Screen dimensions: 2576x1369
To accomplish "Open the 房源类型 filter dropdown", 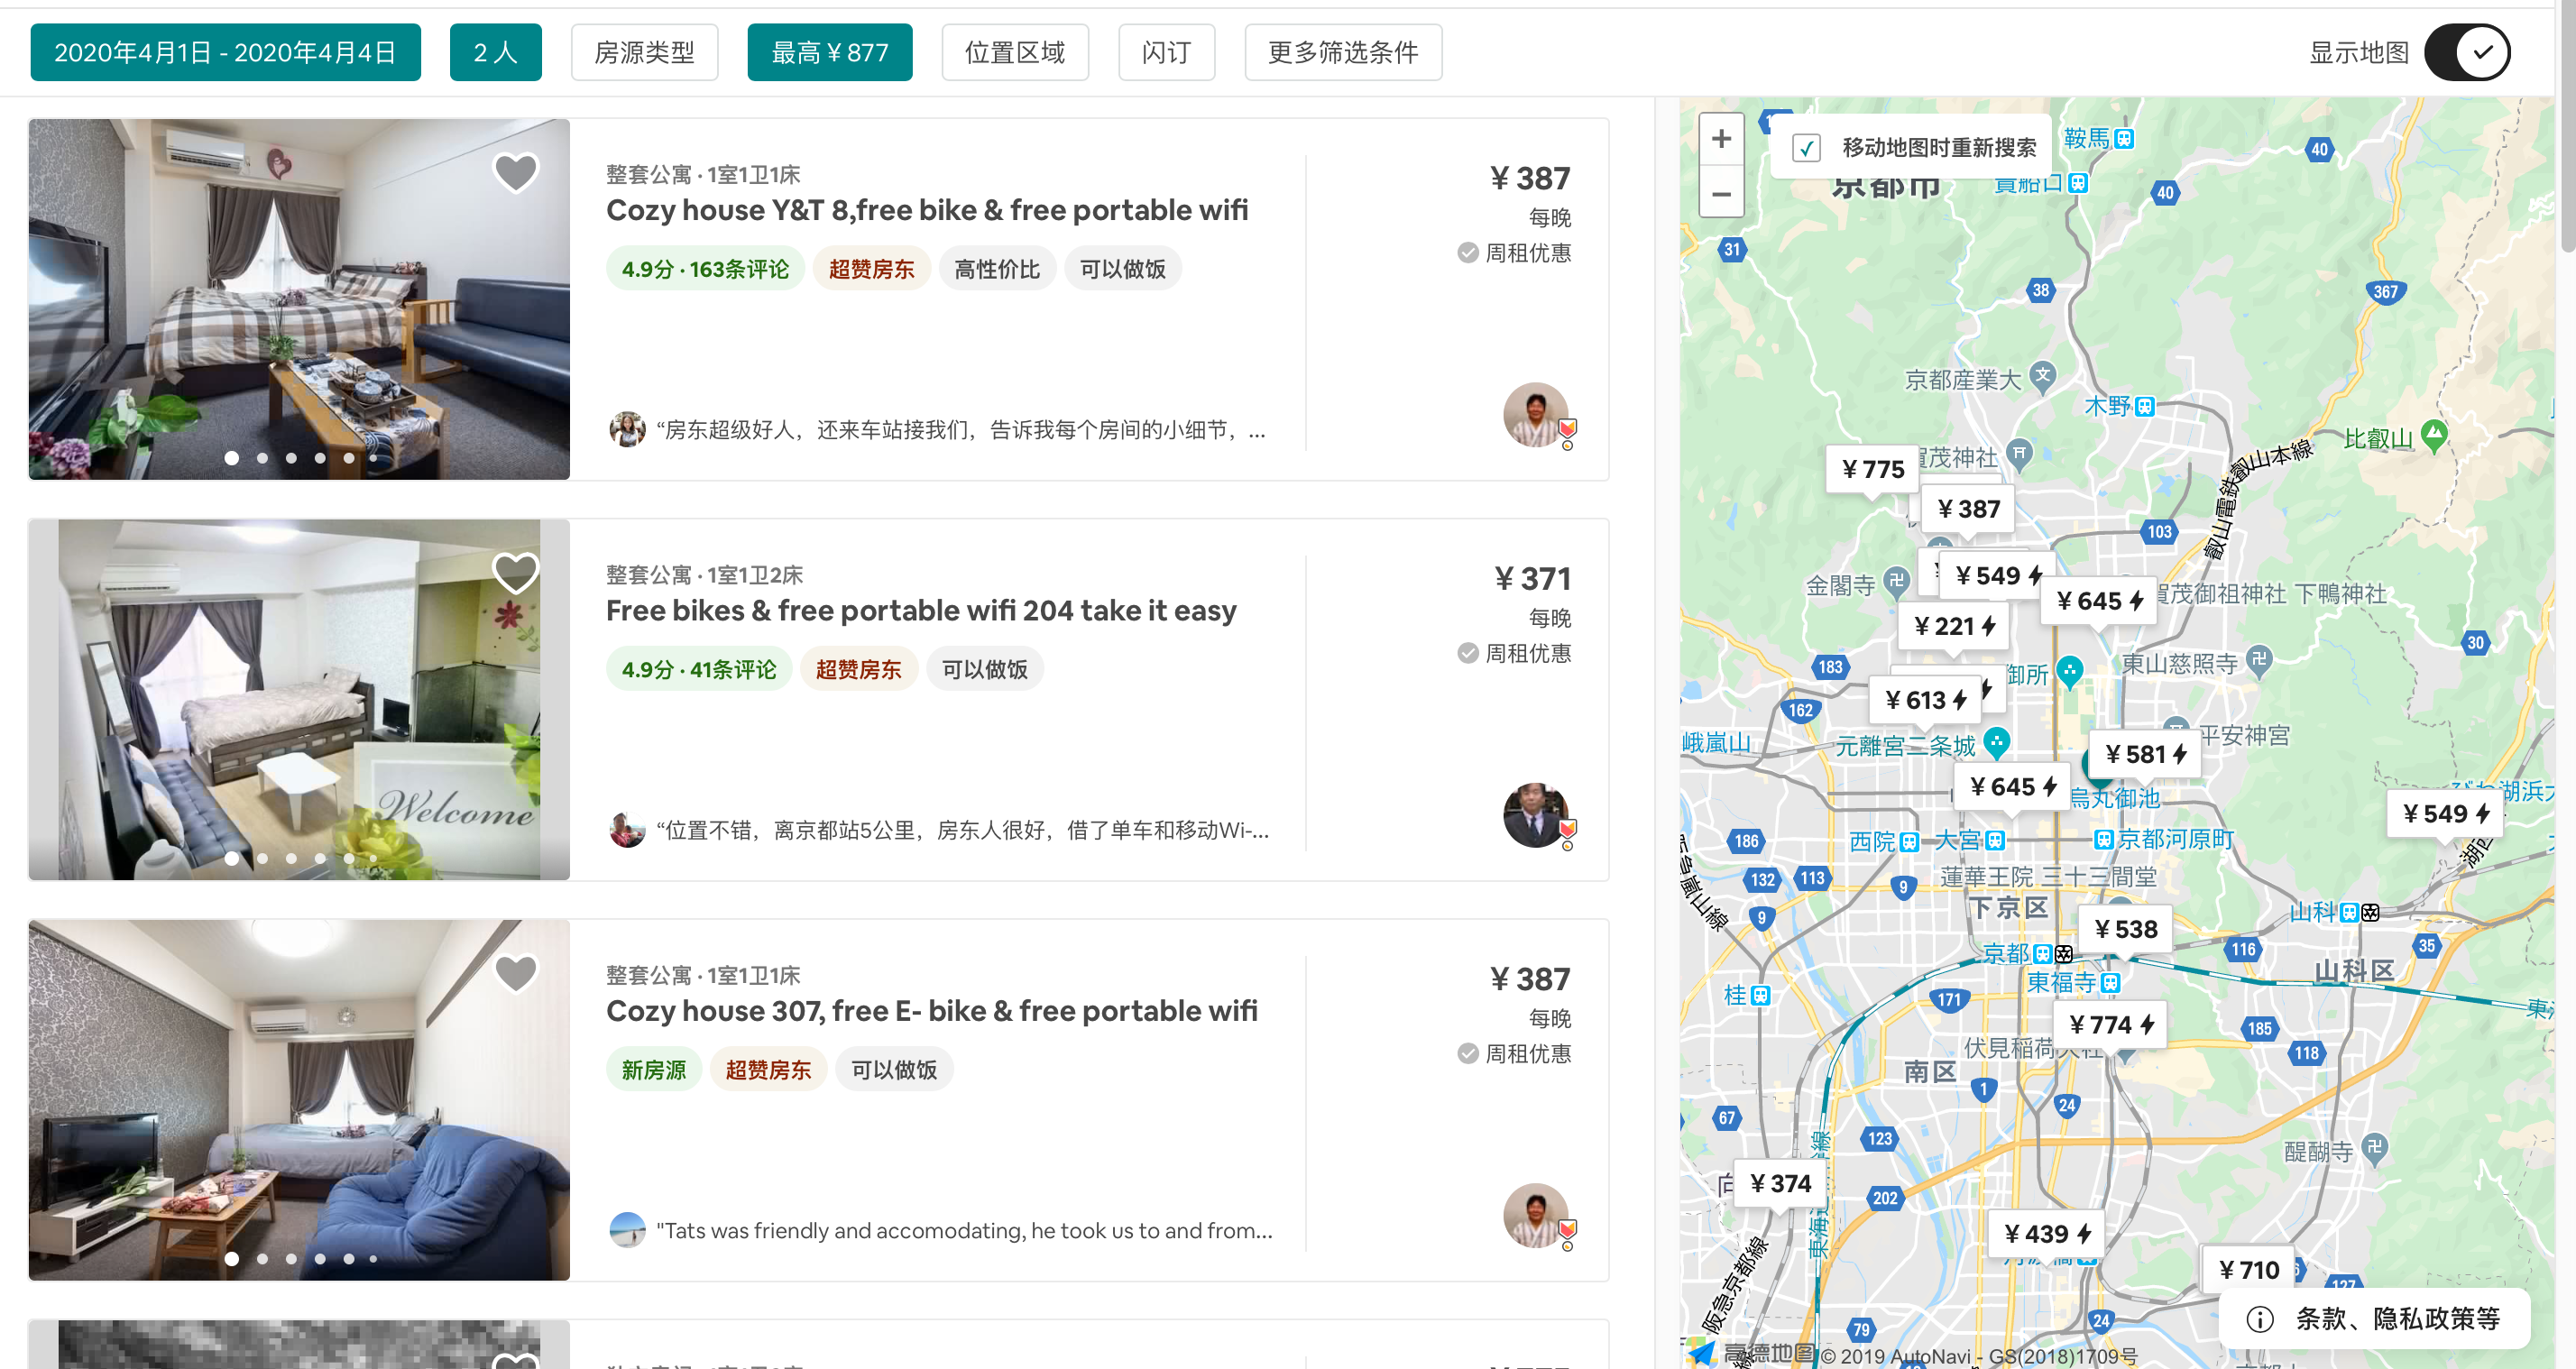I will [644, 52].
